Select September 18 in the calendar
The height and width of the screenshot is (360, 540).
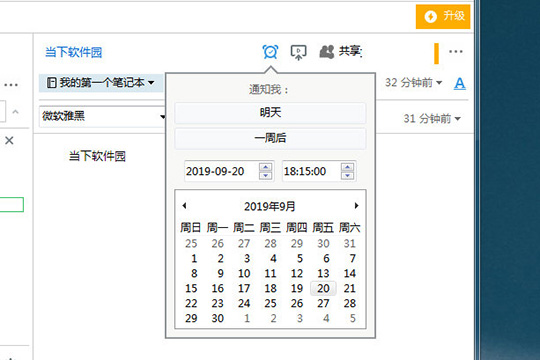coord(270,288)
